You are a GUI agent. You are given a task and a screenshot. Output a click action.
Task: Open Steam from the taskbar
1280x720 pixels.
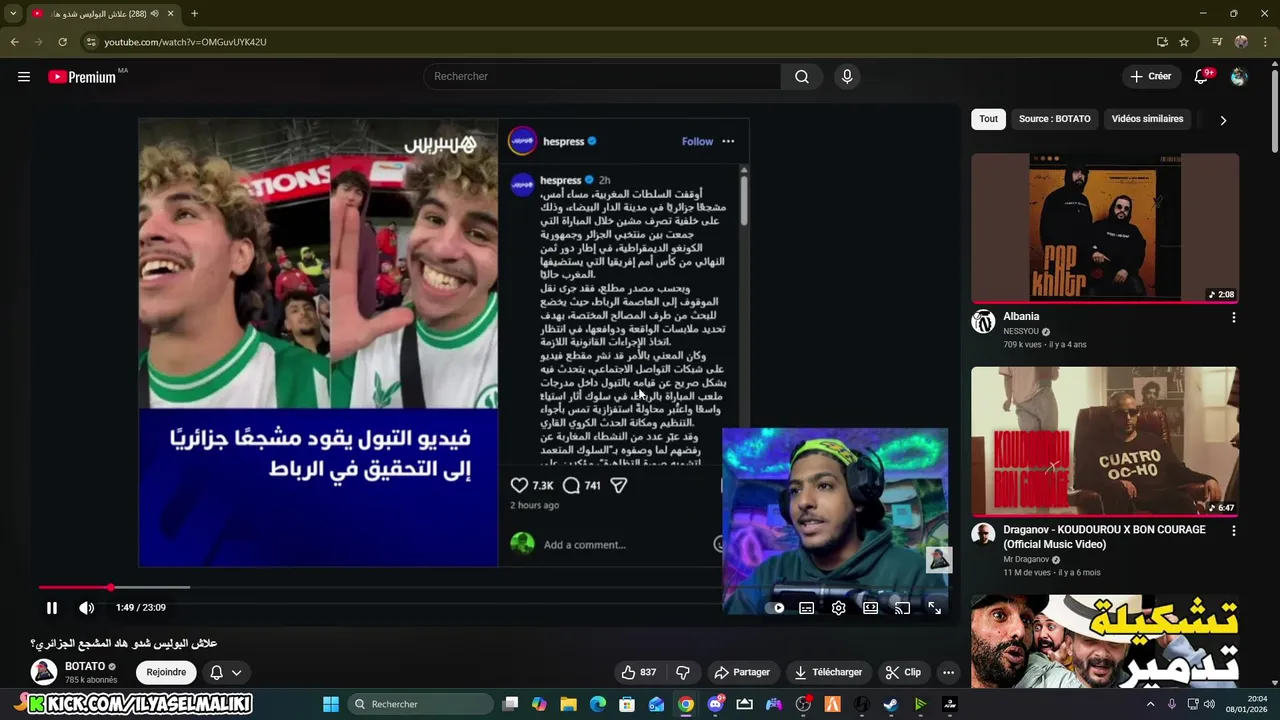(x=890, y=704)
